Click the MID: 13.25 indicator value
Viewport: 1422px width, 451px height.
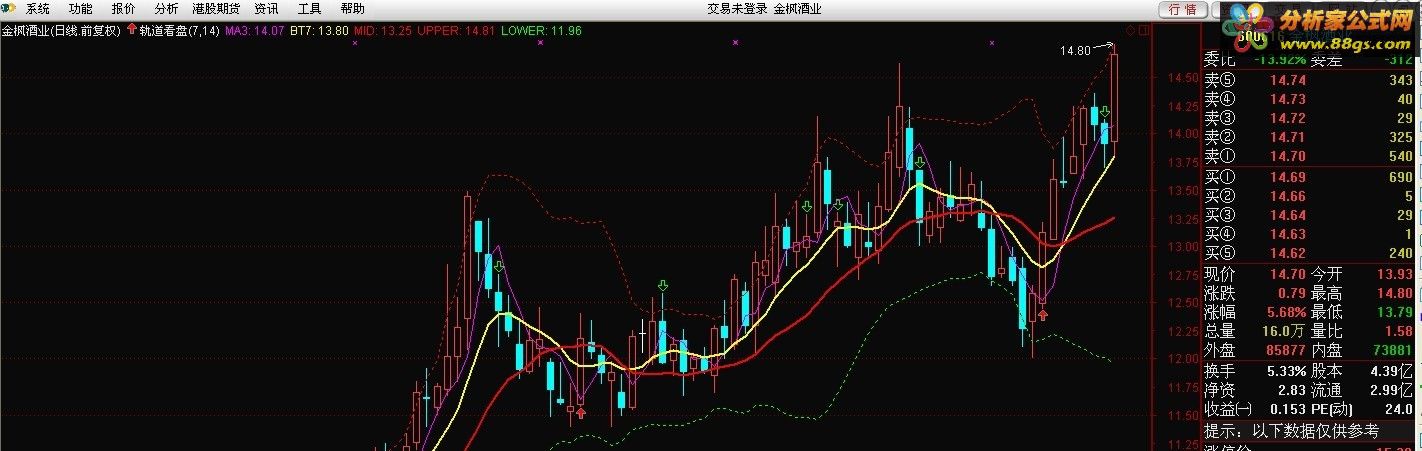tap(383, 31)
